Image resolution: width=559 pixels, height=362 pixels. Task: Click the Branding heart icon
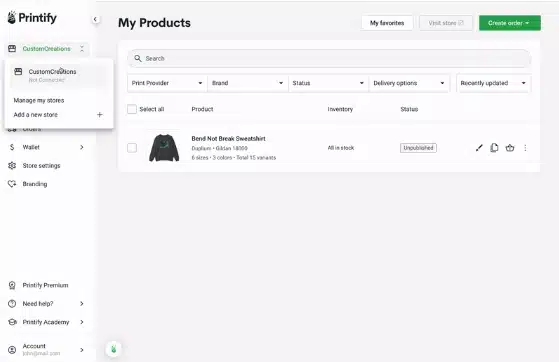12,184
